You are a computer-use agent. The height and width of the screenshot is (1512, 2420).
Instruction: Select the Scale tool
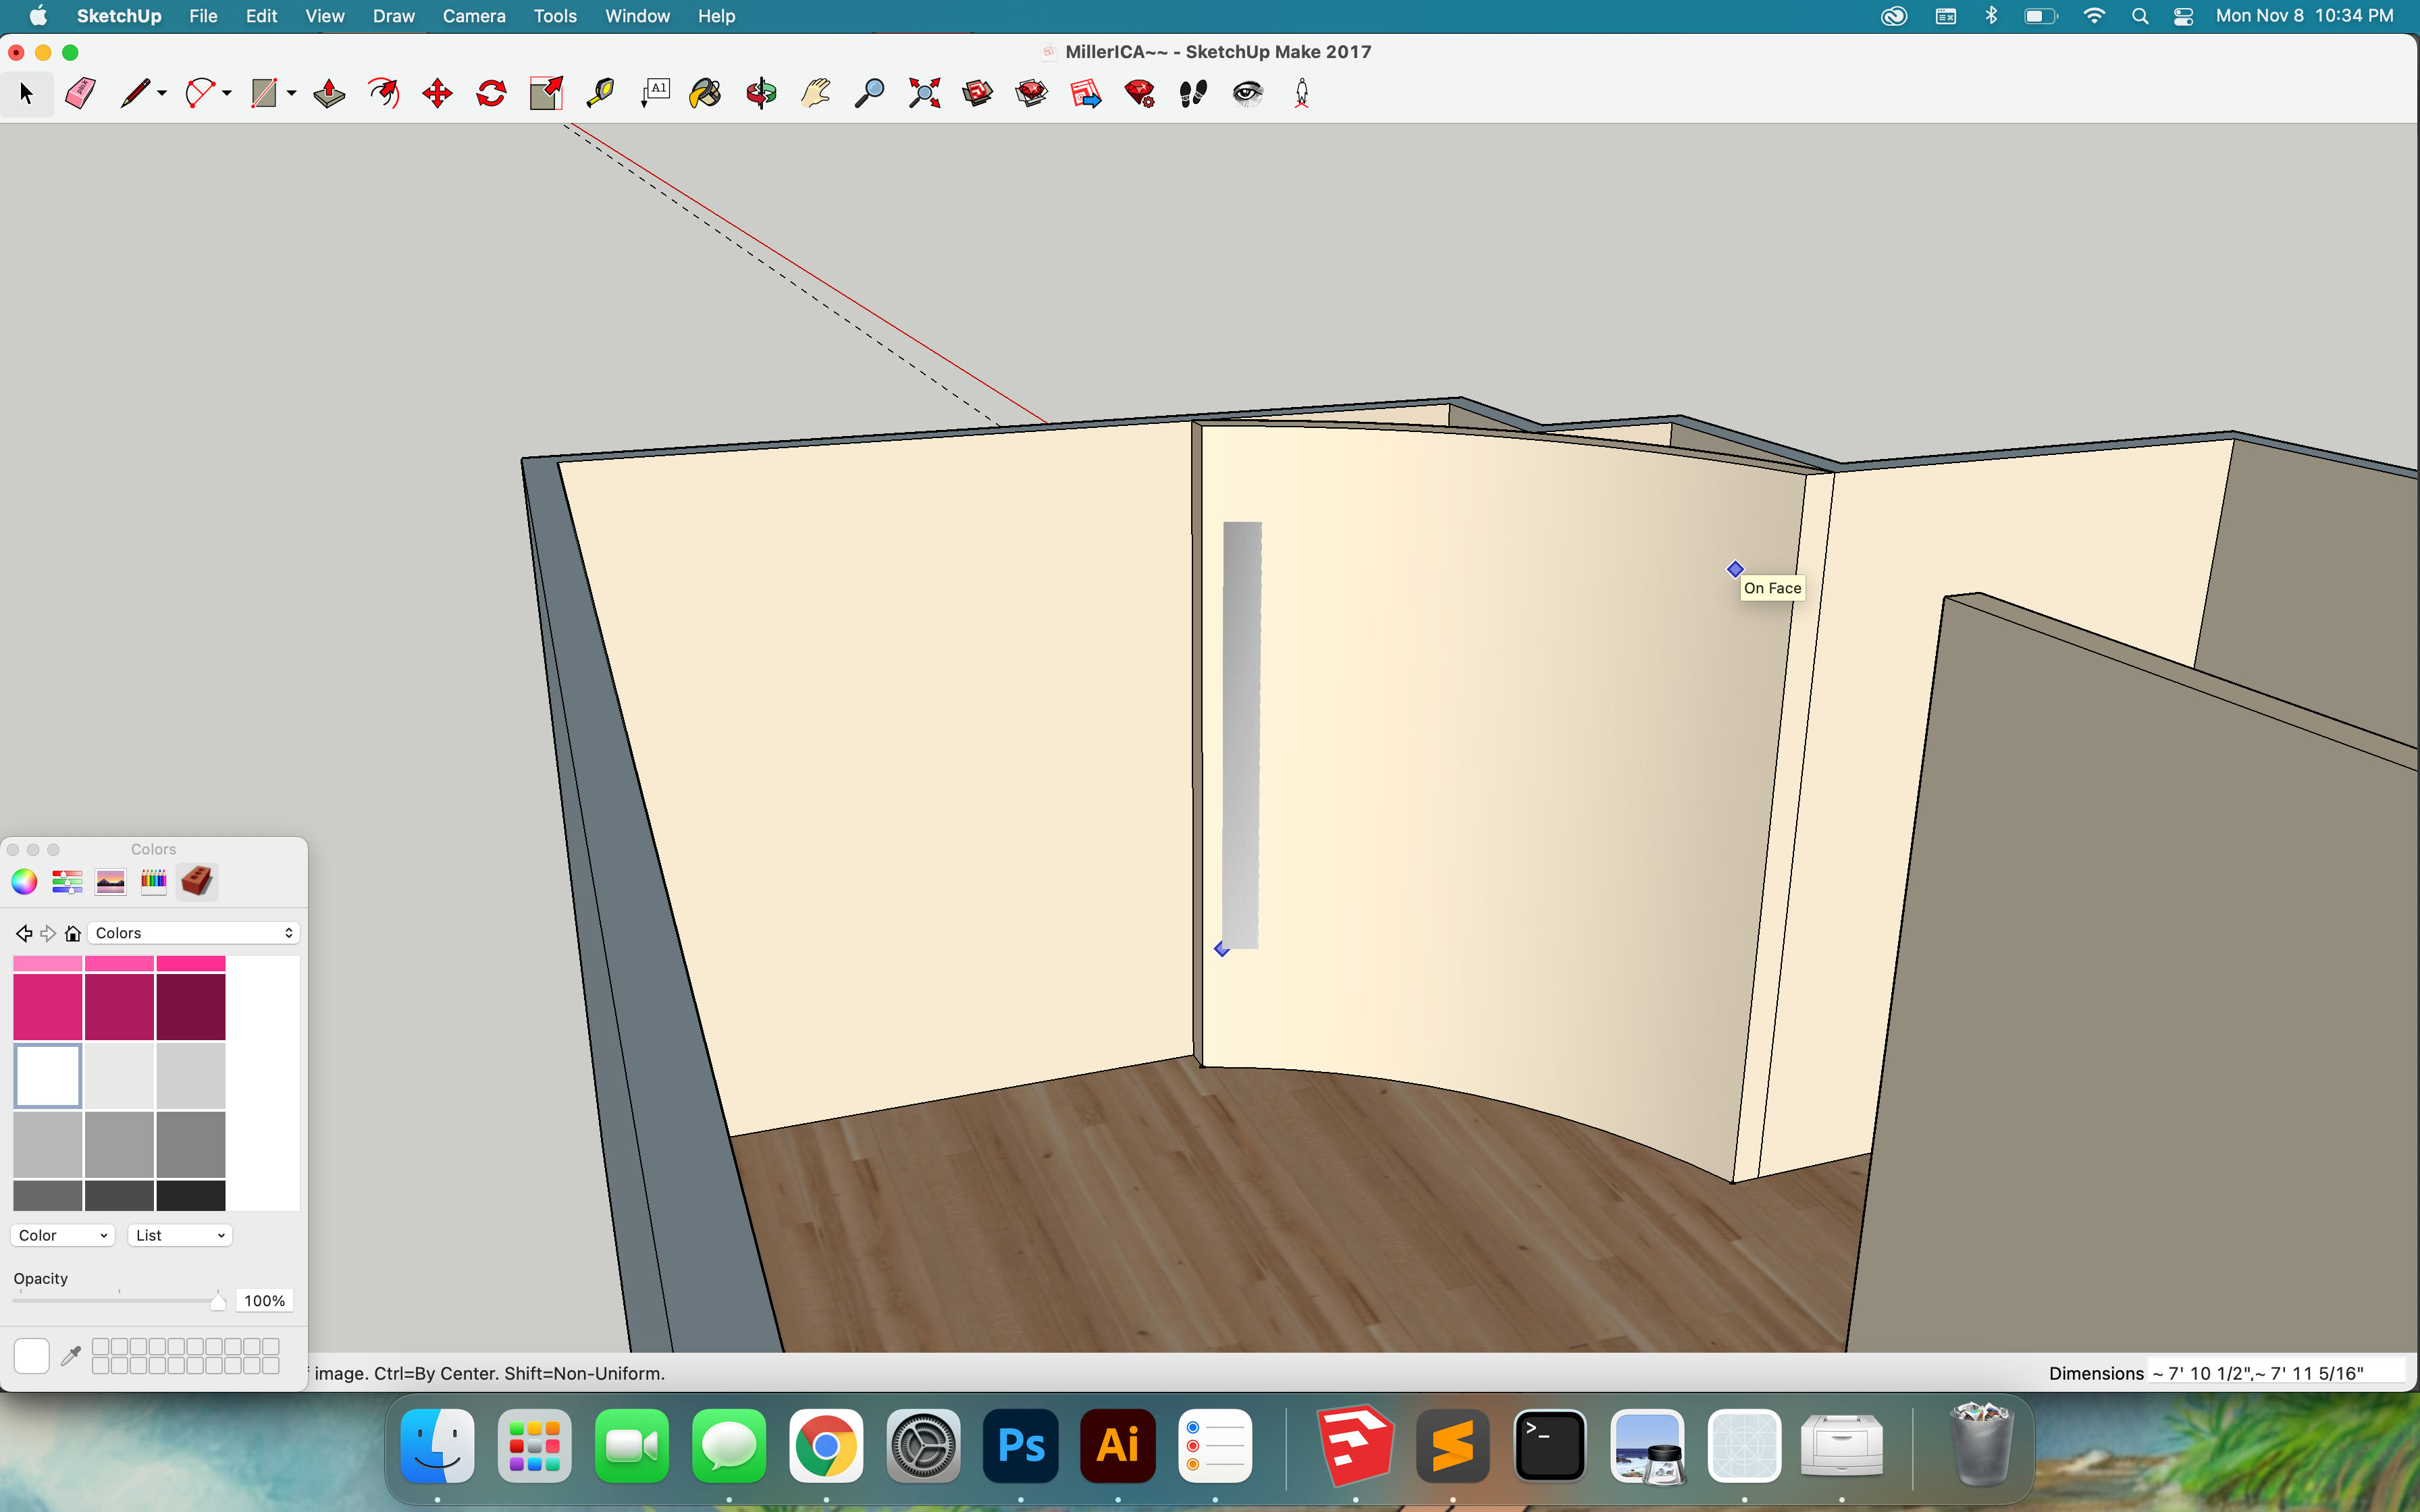546,94
